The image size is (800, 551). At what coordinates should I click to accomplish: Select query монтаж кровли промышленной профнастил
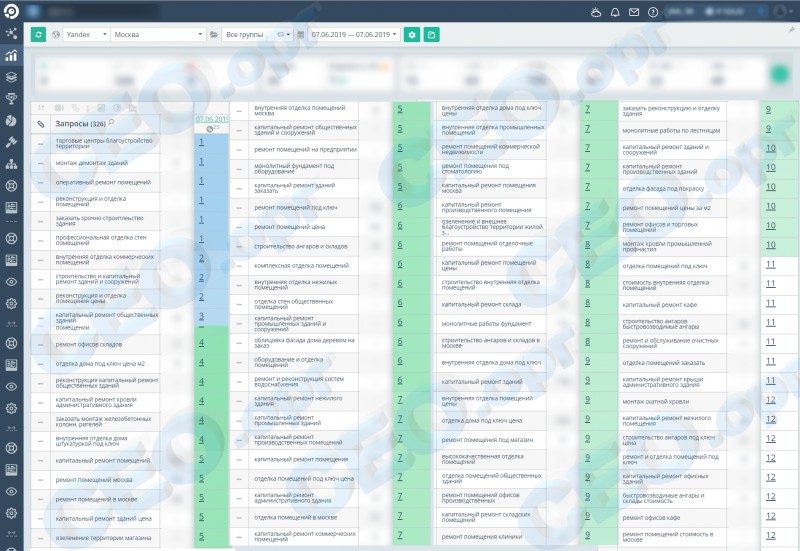[667, 246]
